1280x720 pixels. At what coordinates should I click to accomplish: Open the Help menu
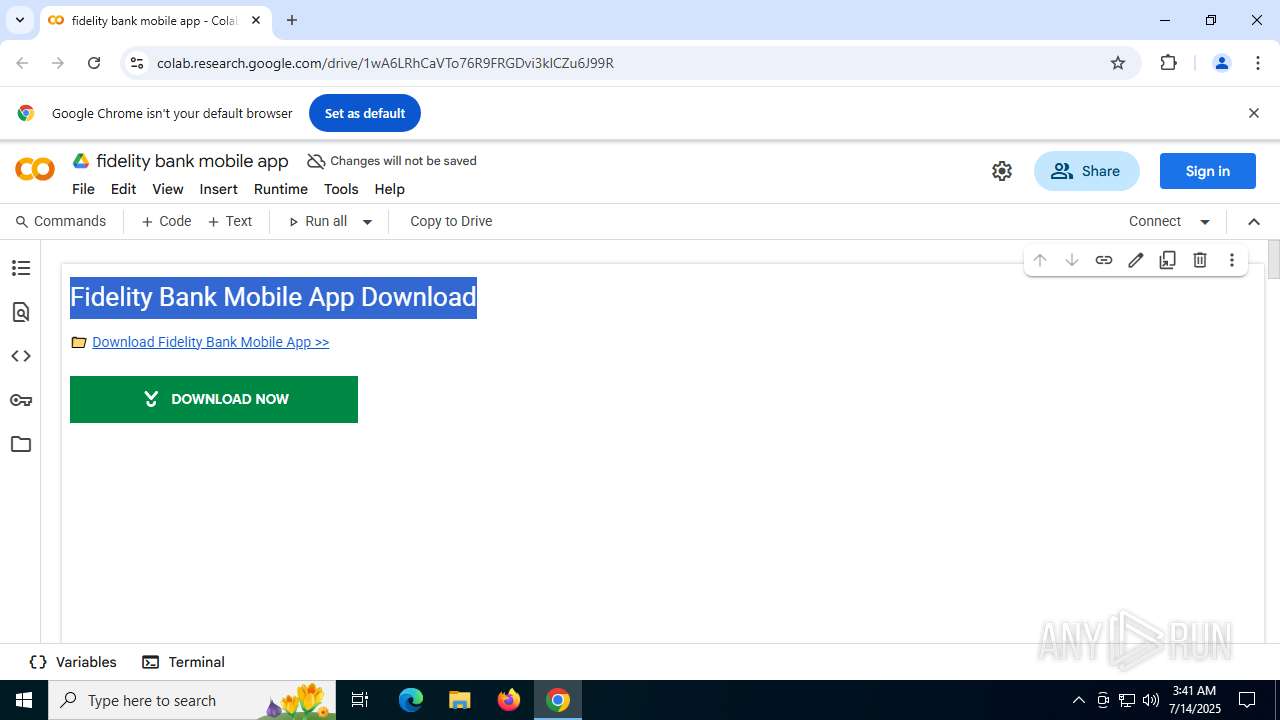[x=389, y=189]
